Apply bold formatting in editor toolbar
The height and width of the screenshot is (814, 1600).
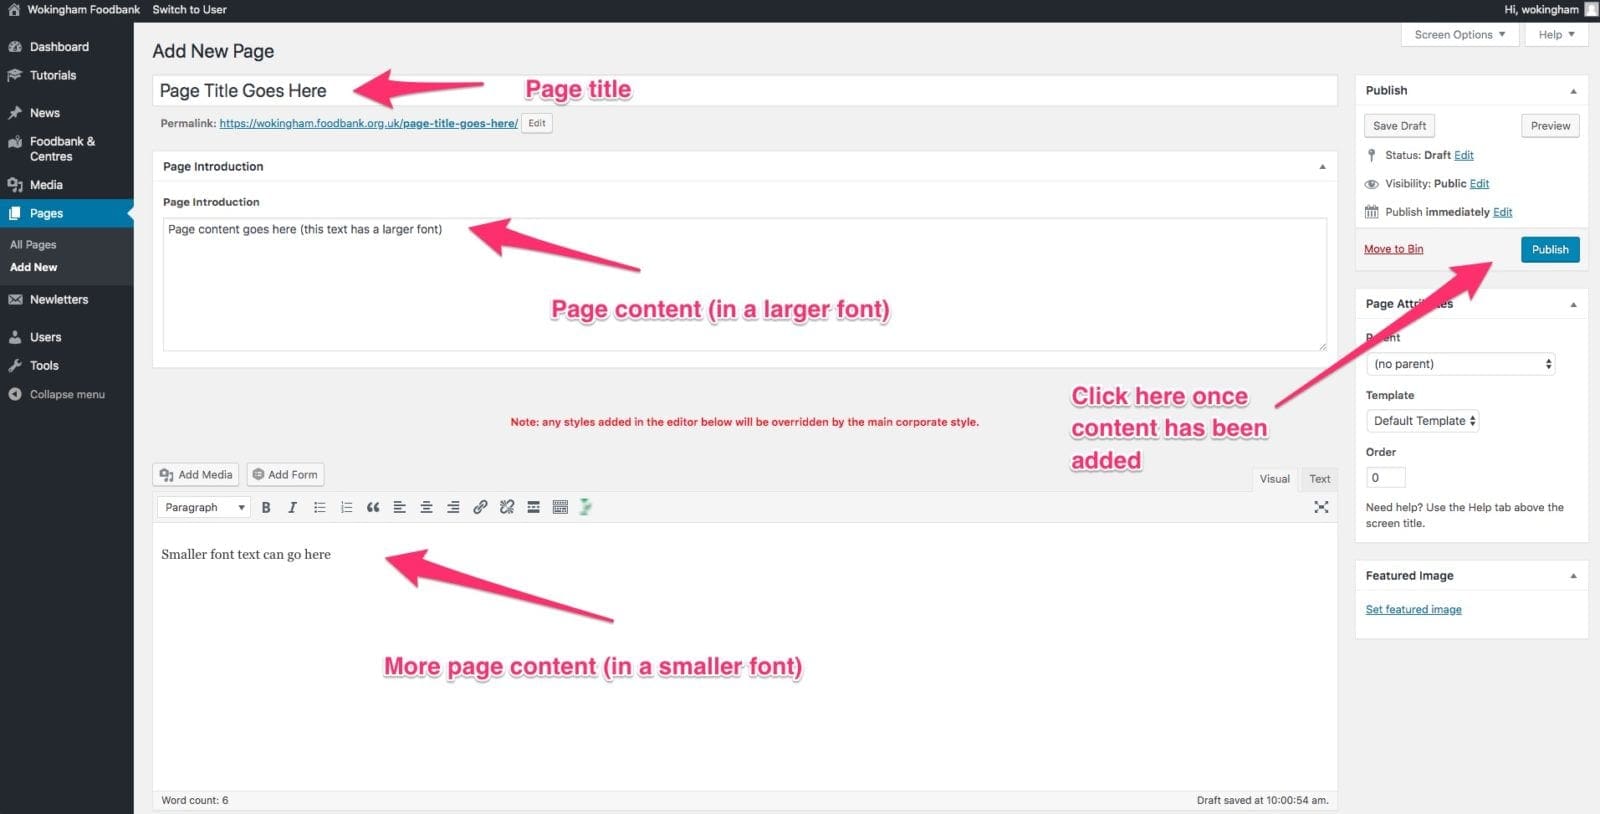pyautogui.click(x=266, y=507)
